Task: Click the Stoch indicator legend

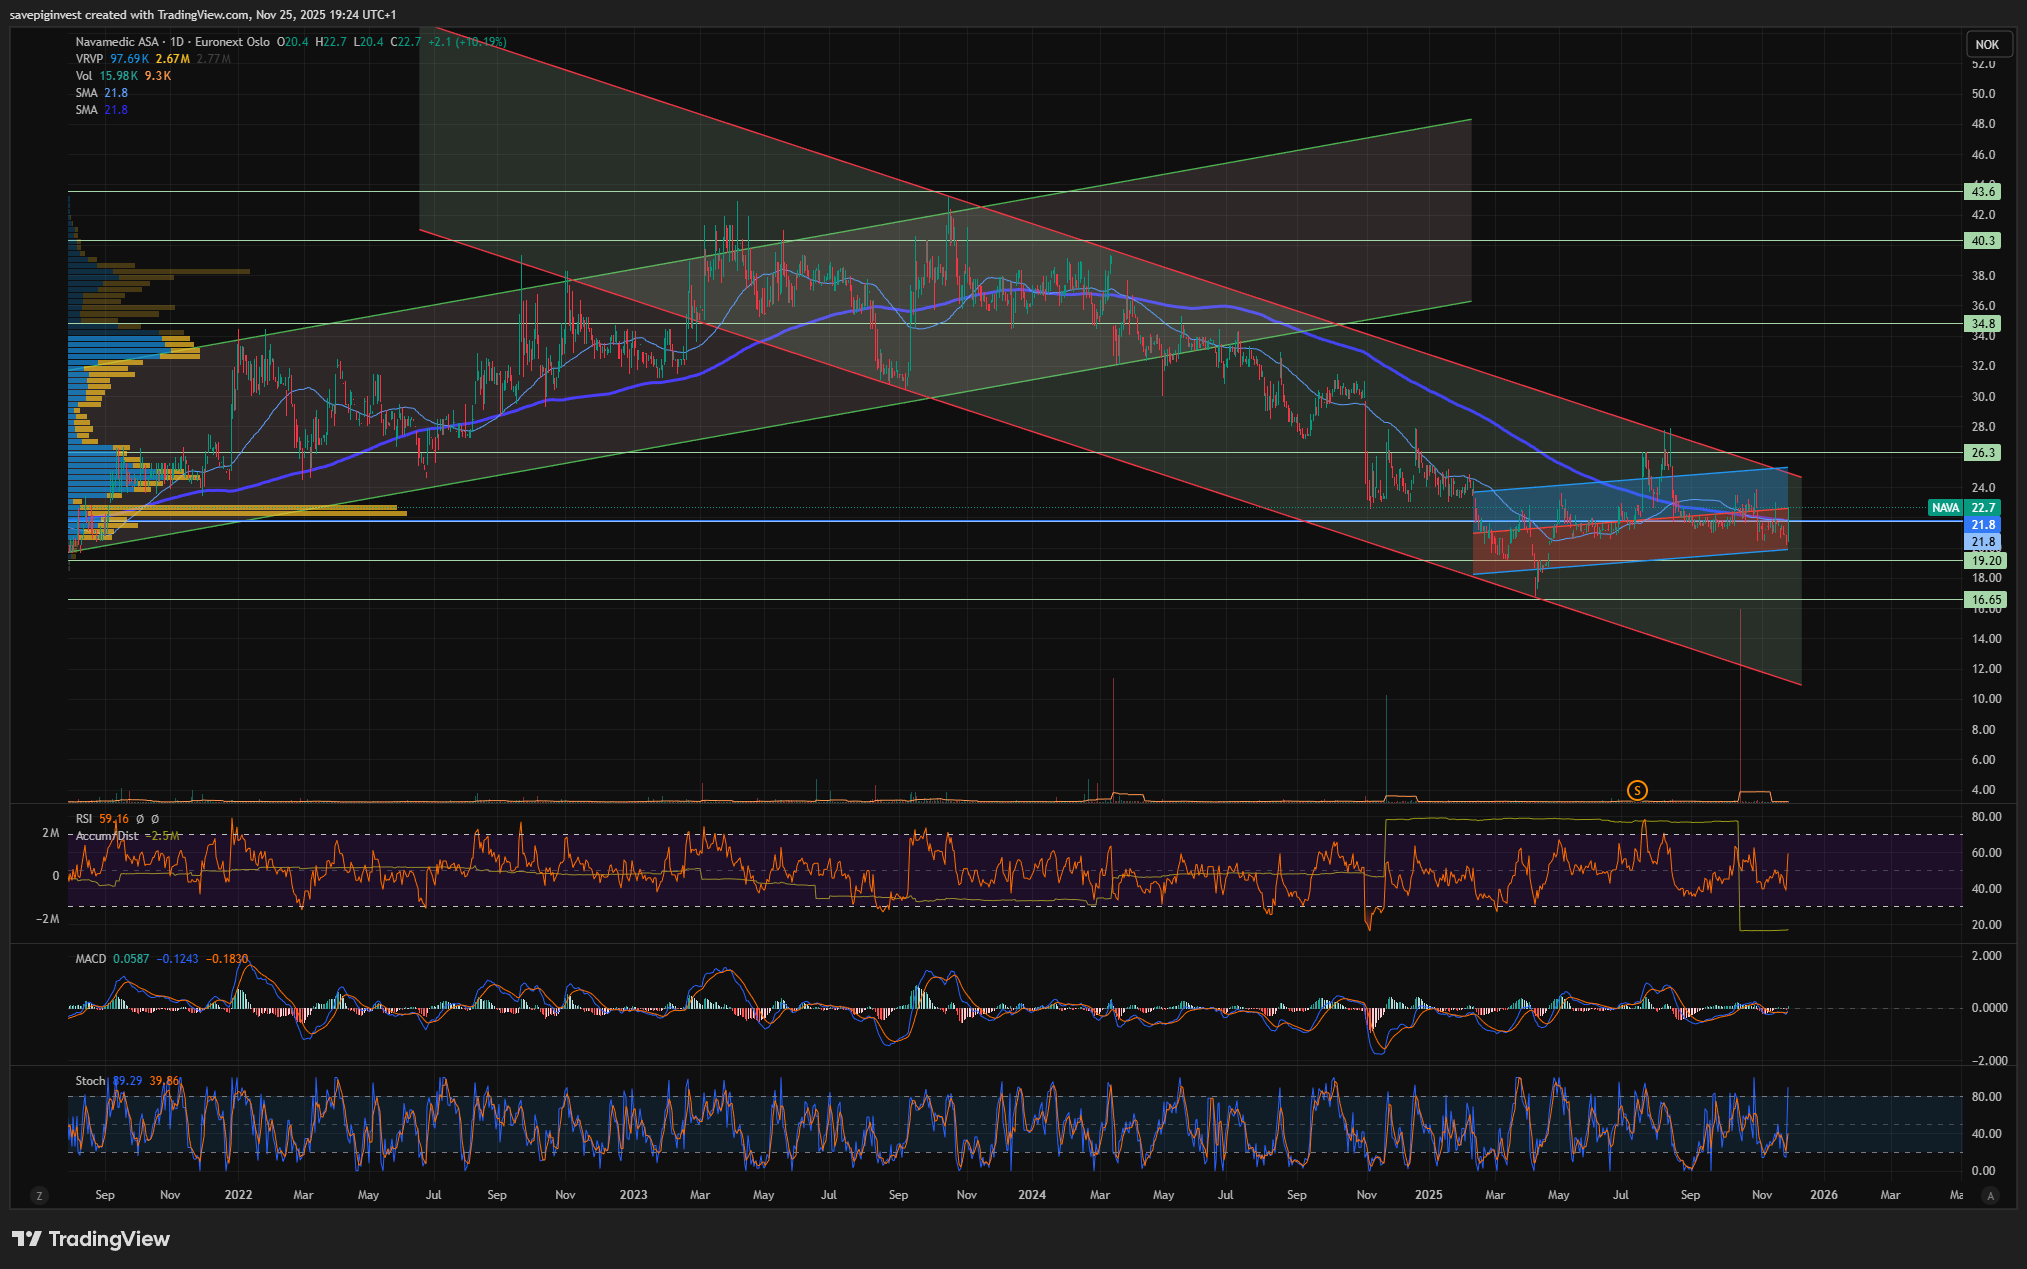Action: [90, 1081]
